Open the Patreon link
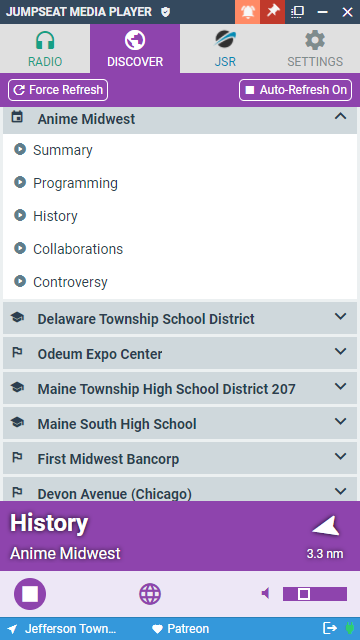Screen dimensions: 360x640 pos(180,629)
